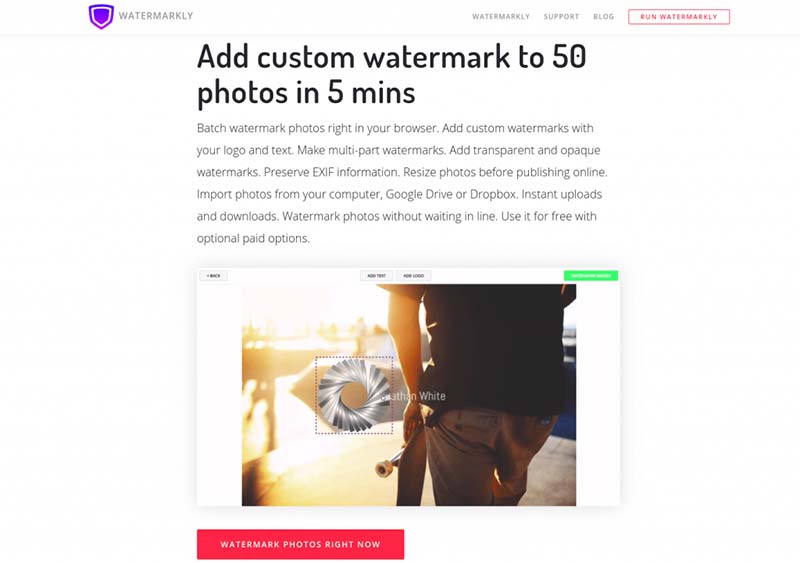
Task: Select the aperture logo watermark in the photo
Action: (353, 394)
